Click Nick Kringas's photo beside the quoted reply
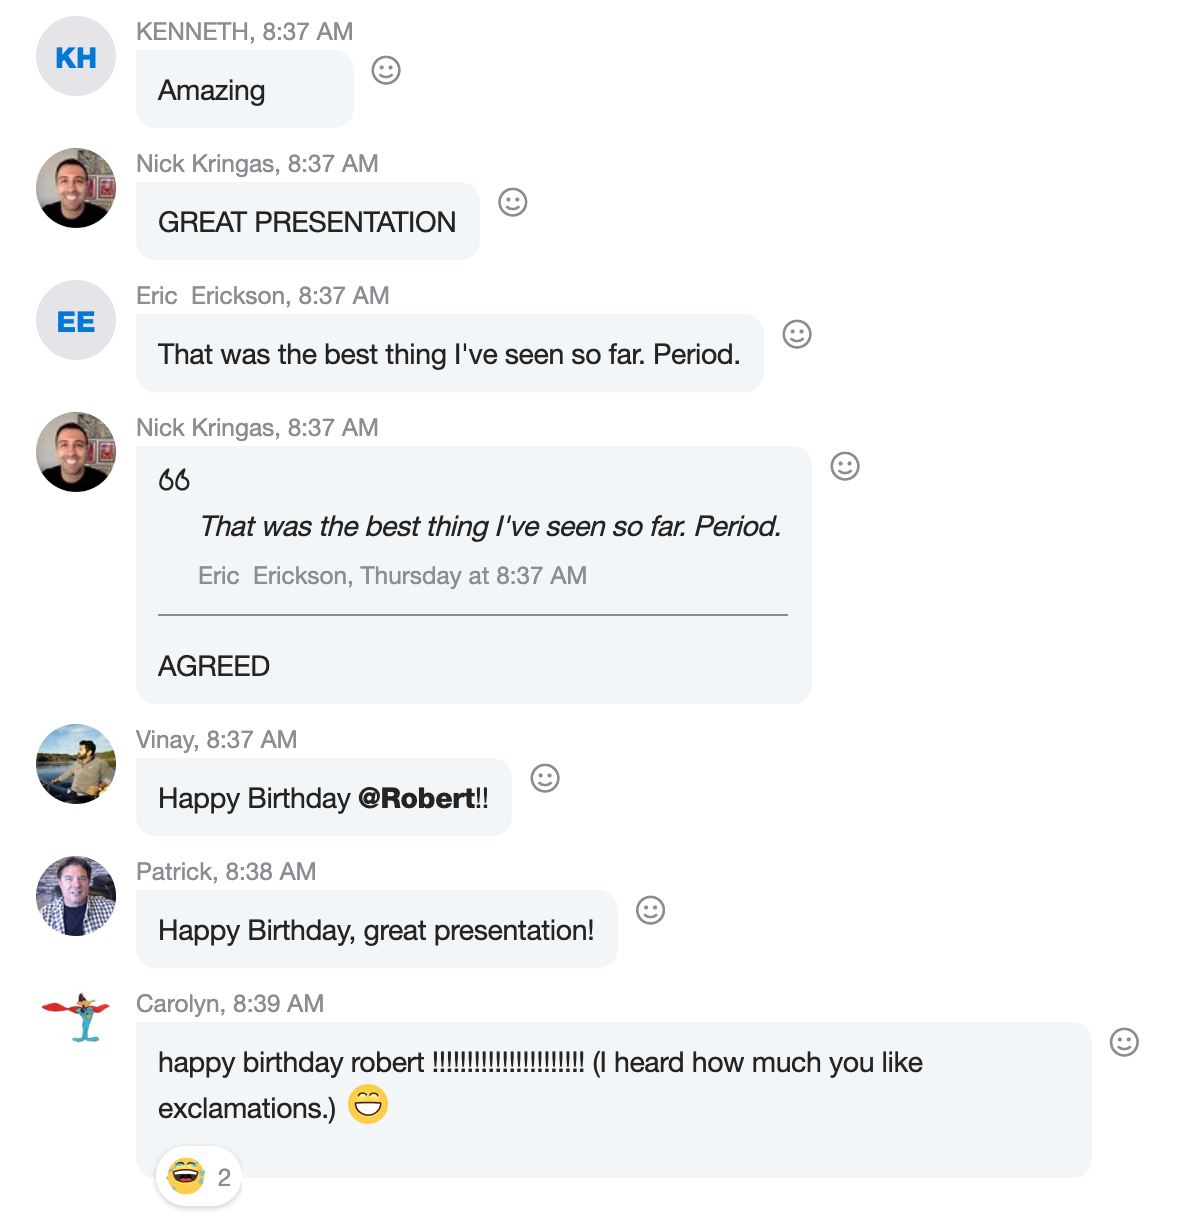The height and width of the screenshot is (1226, 1200). pyautogui.click(x=76, y=452)
